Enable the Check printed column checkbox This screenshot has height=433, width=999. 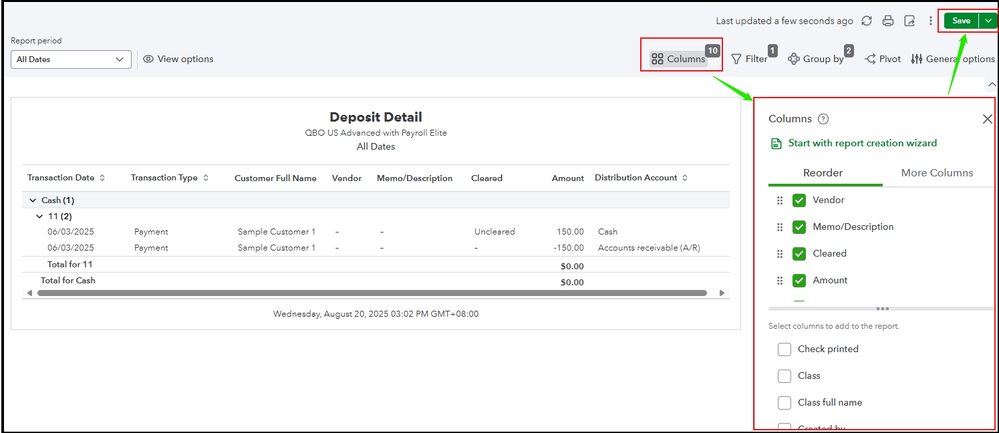click(785, 349)
